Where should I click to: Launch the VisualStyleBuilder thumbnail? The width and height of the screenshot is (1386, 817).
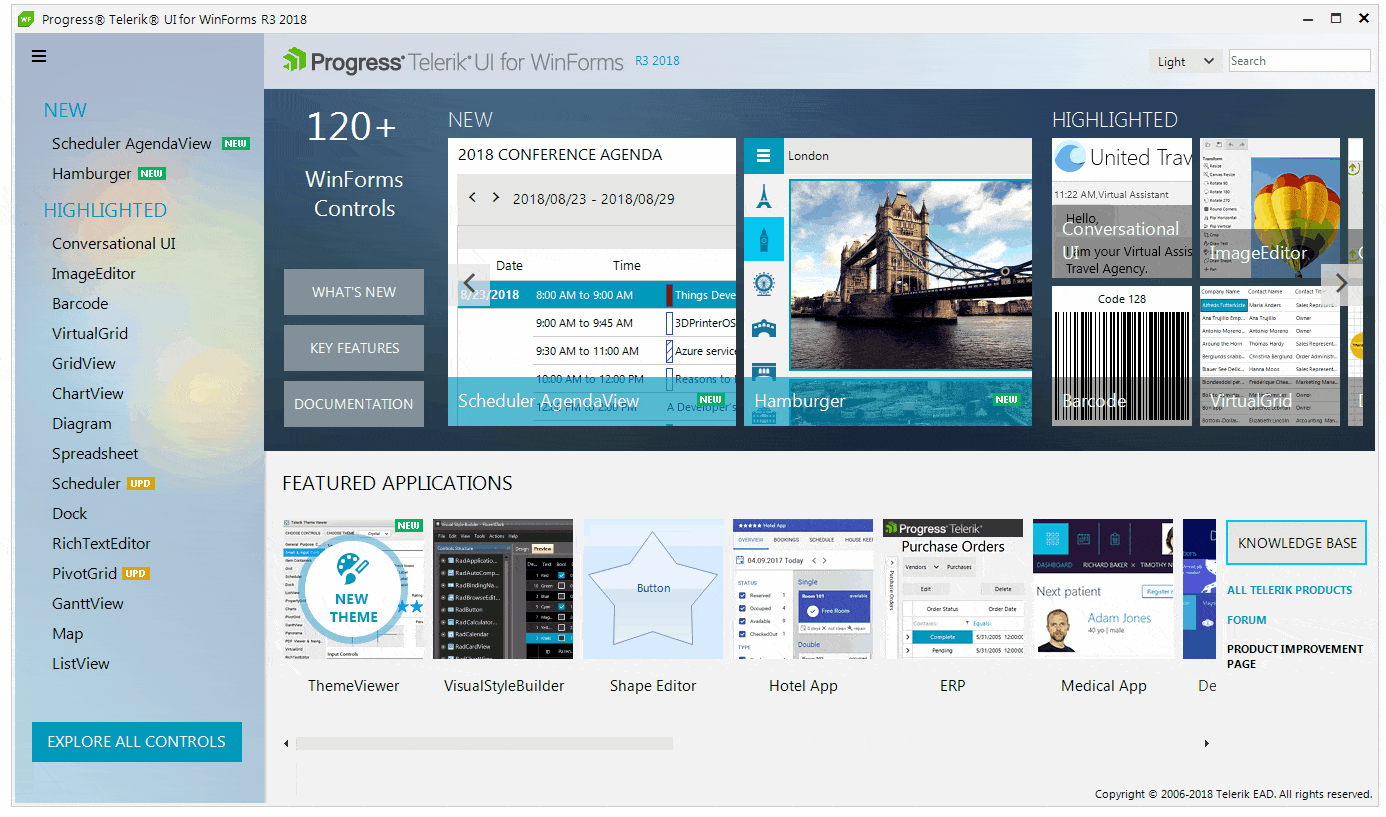[503, 589]
